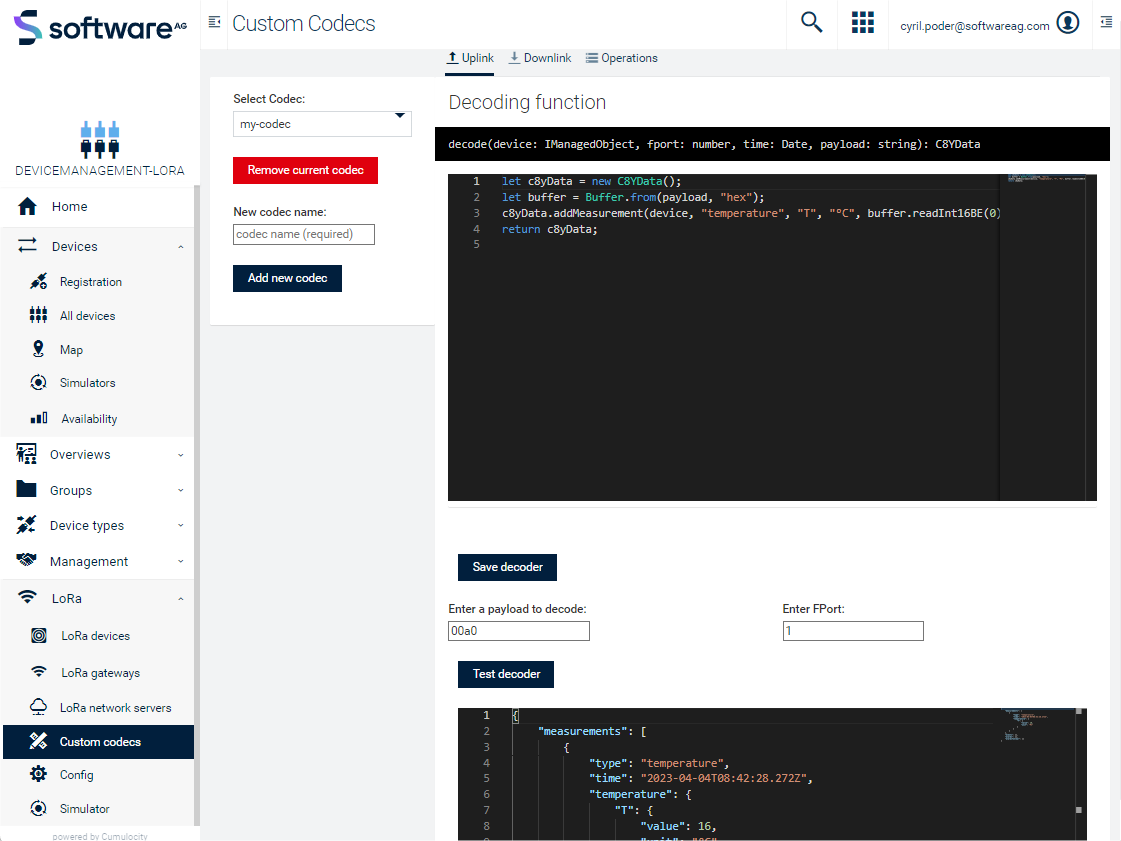The image size is (1121, 841).
Task: Click the output JSON scrollbar
Action: tap(1079, 774)
